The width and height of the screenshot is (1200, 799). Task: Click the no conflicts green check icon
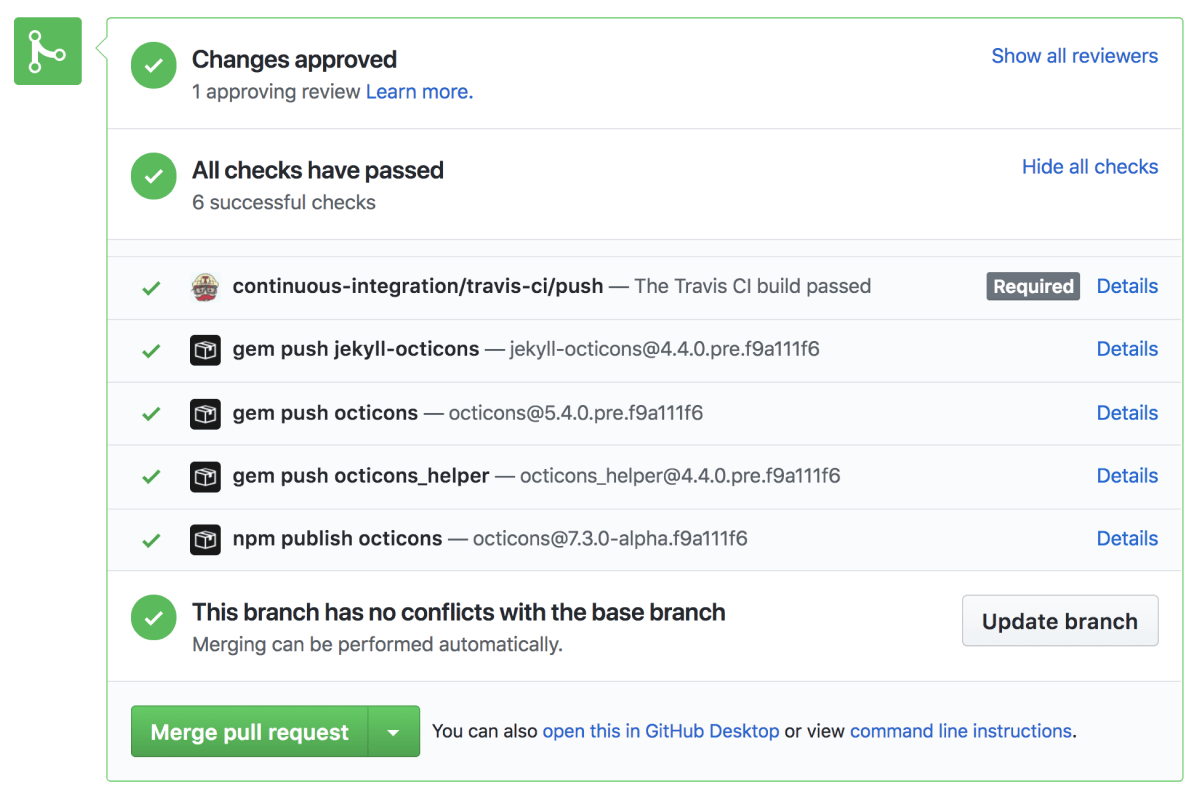coord(153,619)
